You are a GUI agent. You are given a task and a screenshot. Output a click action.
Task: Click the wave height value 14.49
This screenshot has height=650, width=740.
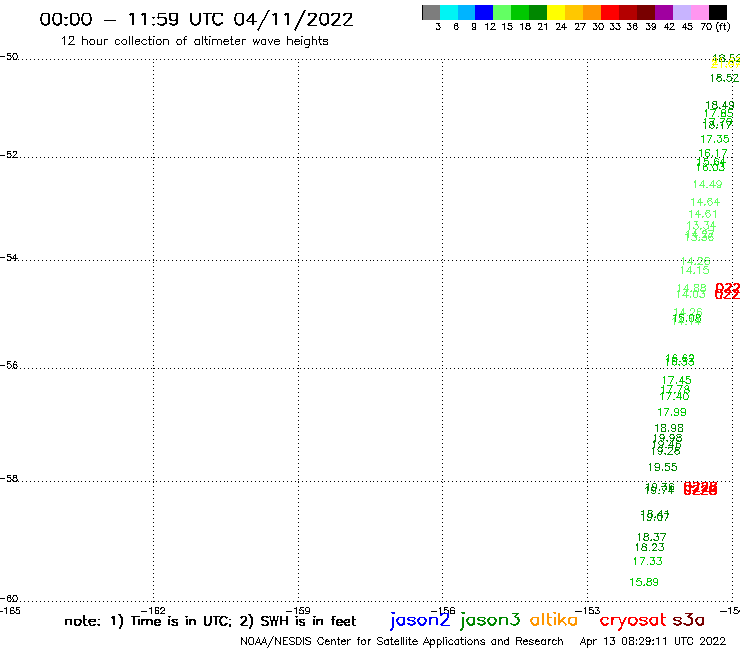[x=707, y=185]
